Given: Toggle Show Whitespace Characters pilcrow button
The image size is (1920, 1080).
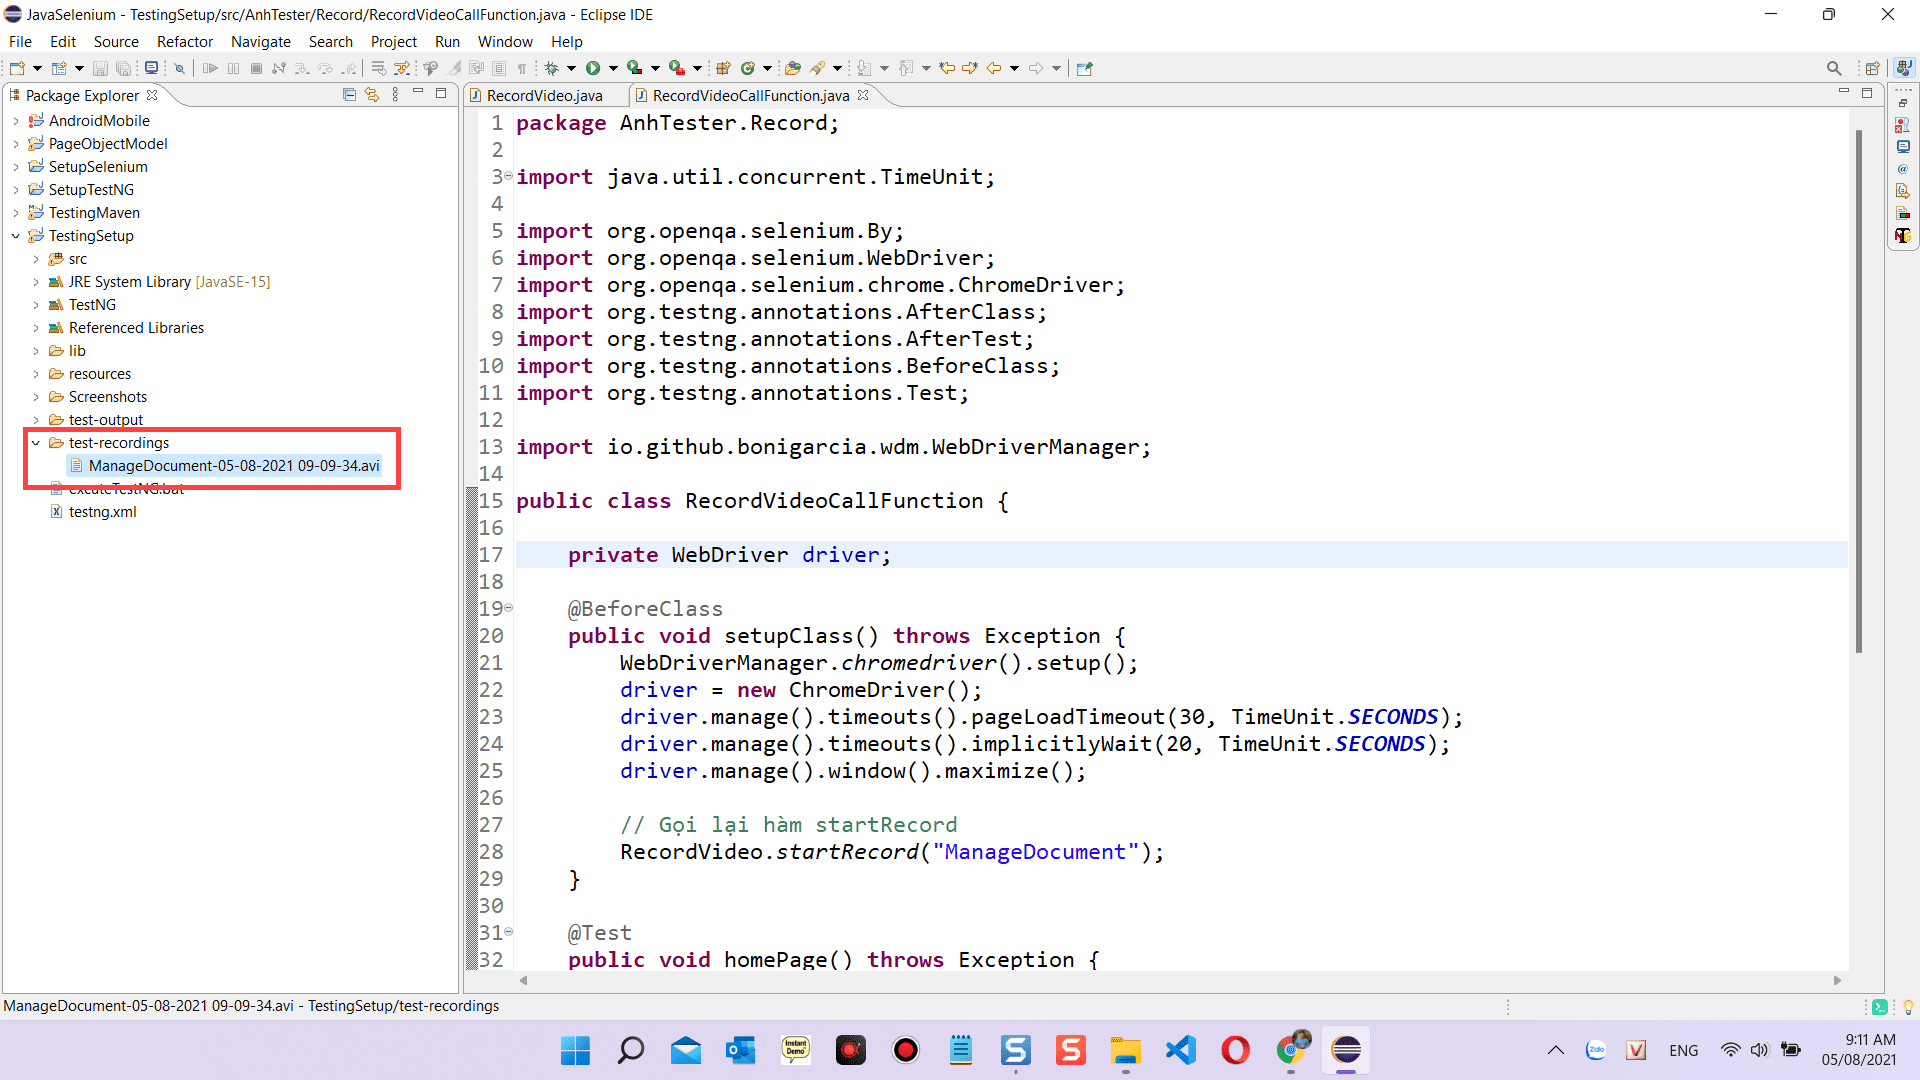Looking at the screenshot, I should 522,68.
